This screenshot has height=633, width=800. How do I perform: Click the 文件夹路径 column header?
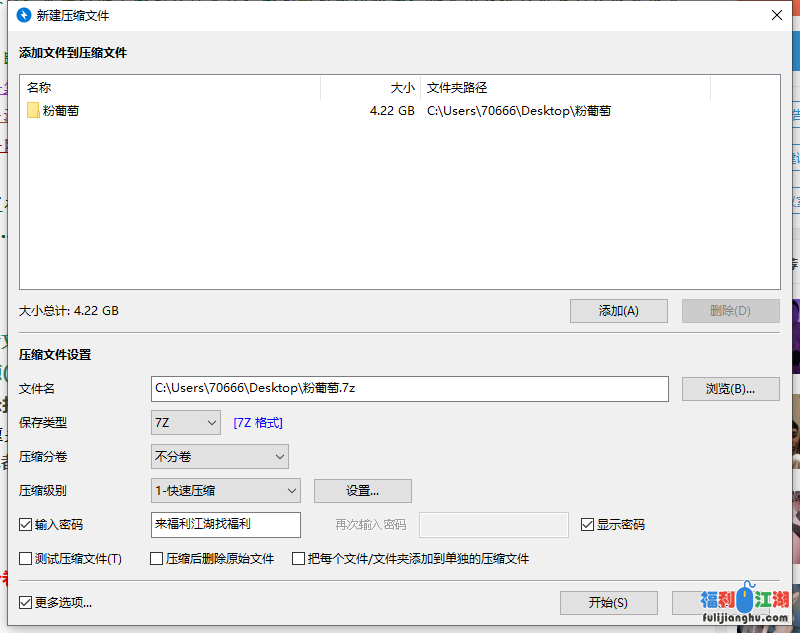click(x=565, y=88)
